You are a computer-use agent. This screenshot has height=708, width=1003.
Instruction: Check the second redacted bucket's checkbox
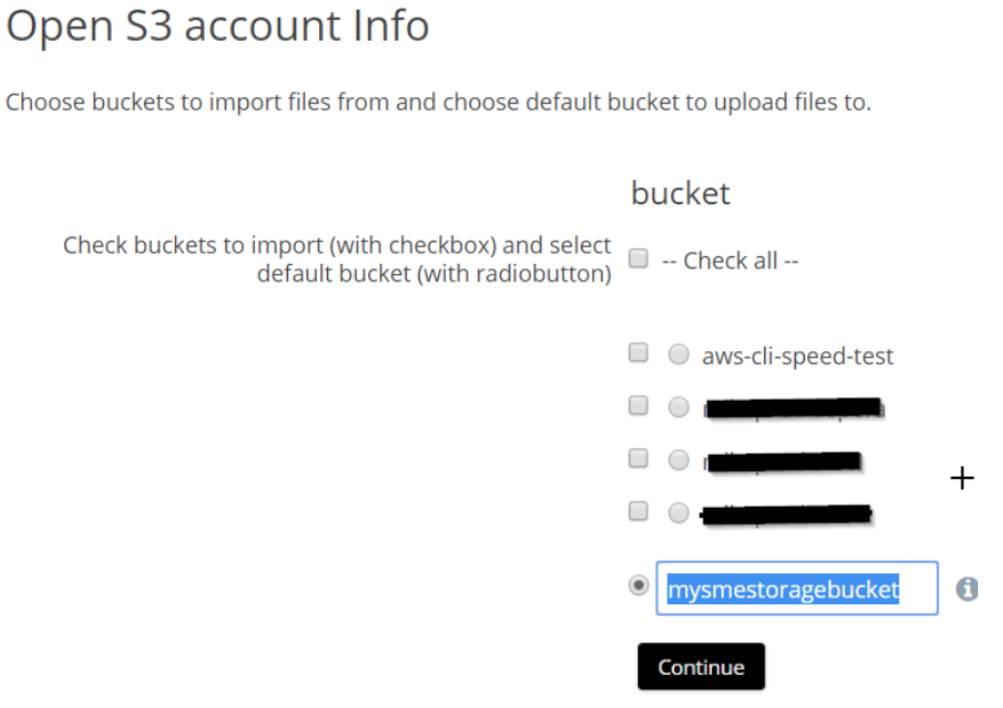638,459
